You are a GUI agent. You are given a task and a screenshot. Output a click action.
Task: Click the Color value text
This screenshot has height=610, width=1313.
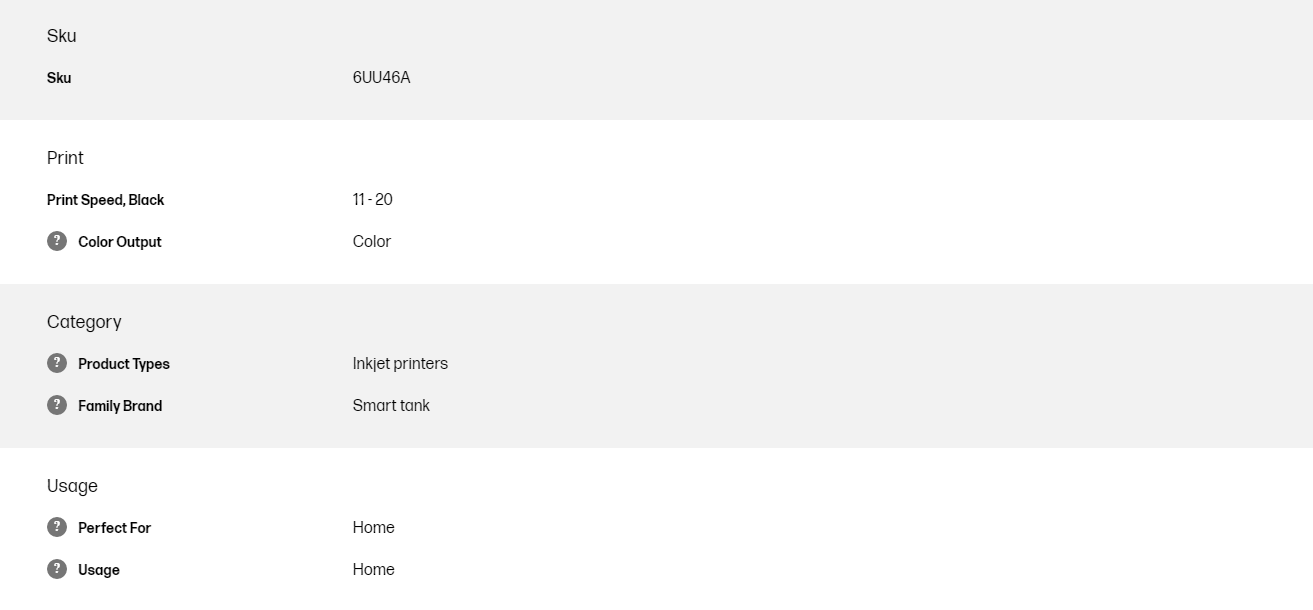click(x=371, y=242)
